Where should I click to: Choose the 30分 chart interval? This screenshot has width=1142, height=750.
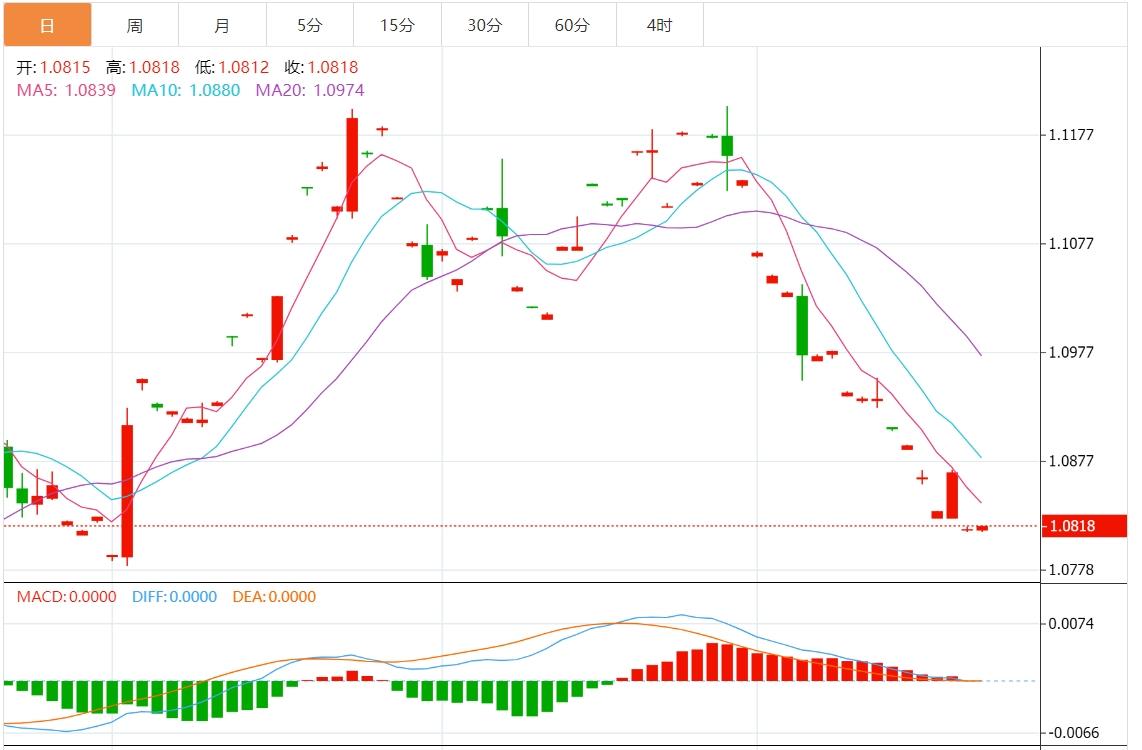pos(484,25)
